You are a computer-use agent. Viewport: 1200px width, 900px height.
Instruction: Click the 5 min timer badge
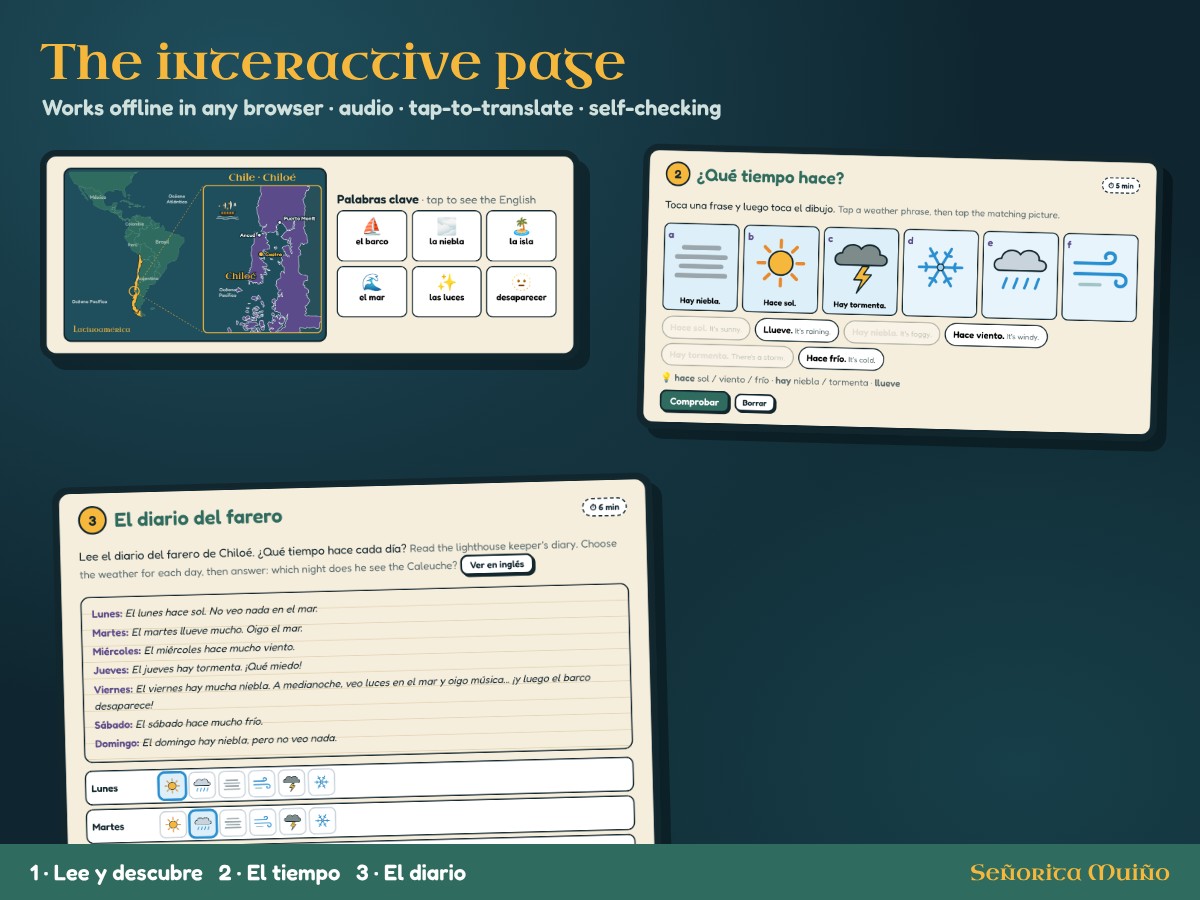pos(1121,186)
